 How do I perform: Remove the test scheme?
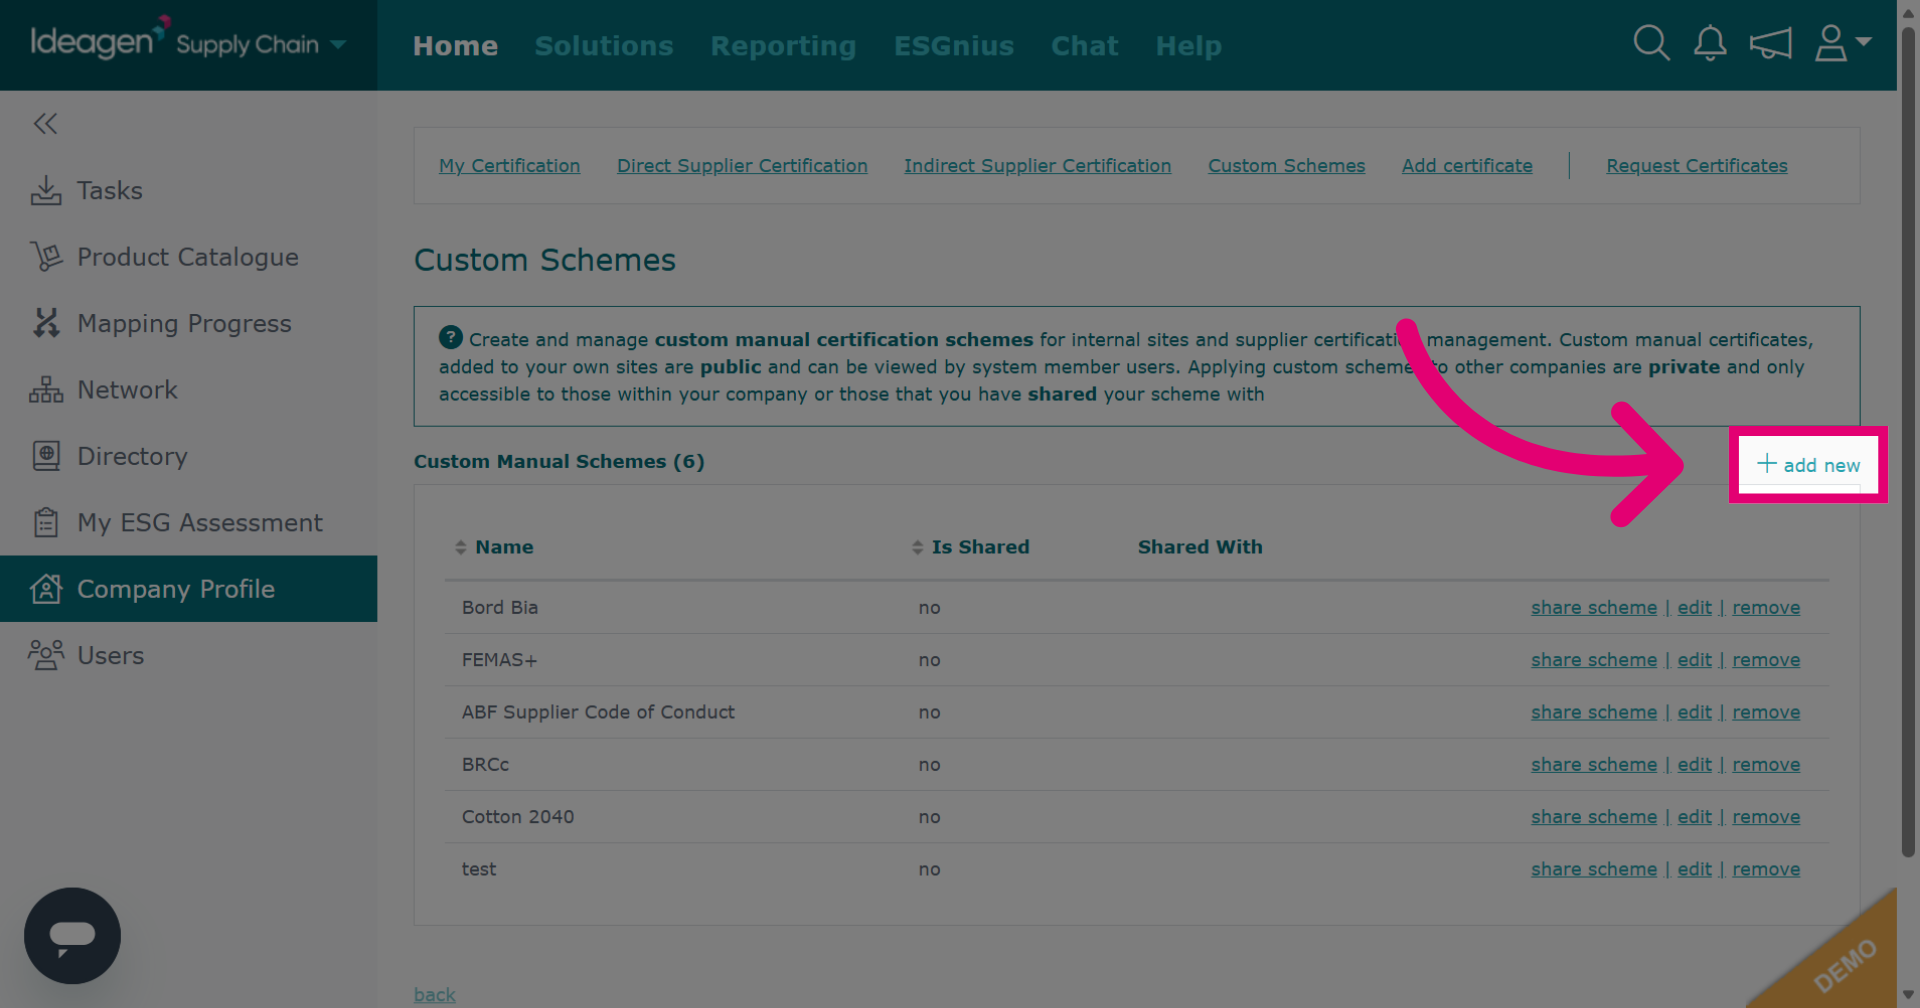(x=1766, y=869)
